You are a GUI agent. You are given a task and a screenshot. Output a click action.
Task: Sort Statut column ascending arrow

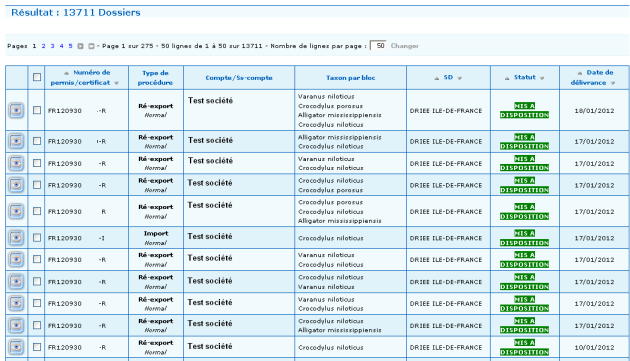(x=507, y=78)
